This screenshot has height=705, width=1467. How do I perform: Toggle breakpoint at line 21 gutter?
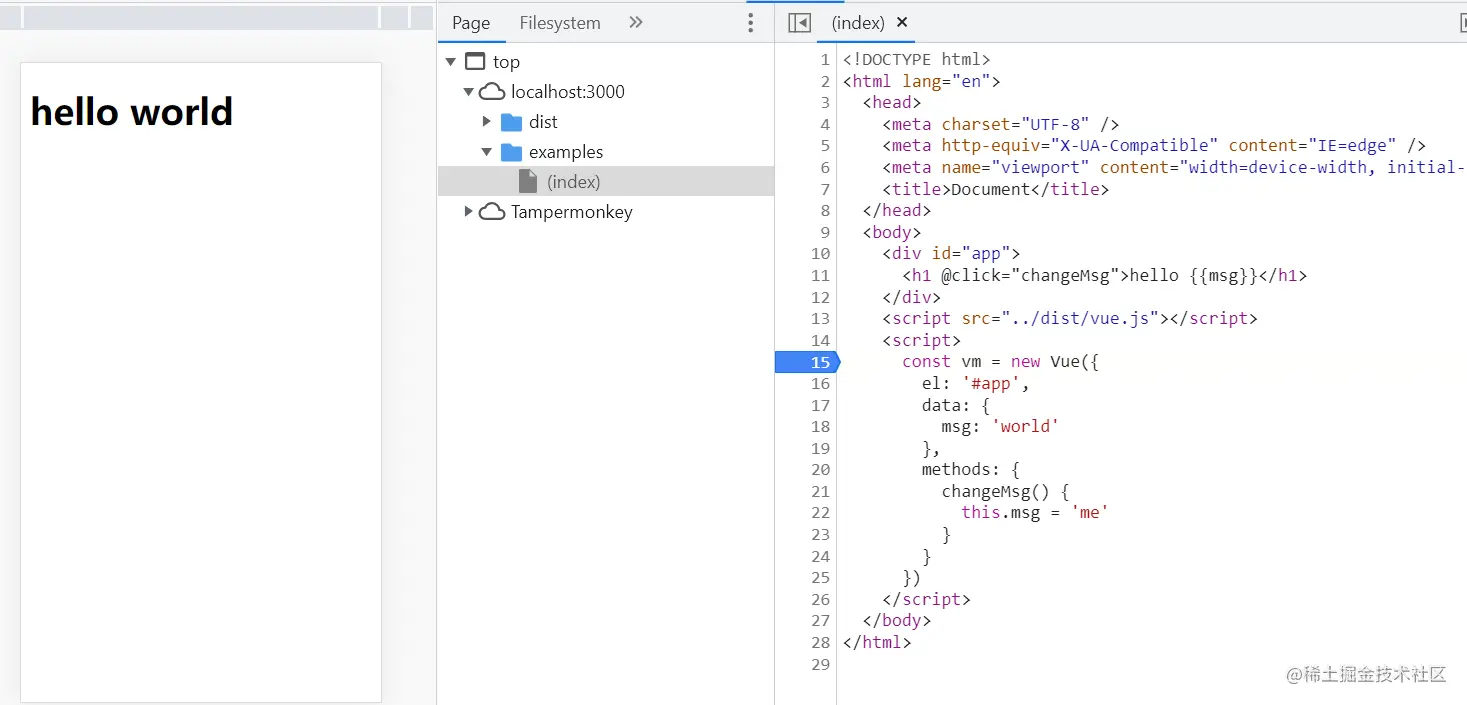click(x=820, y=491)
